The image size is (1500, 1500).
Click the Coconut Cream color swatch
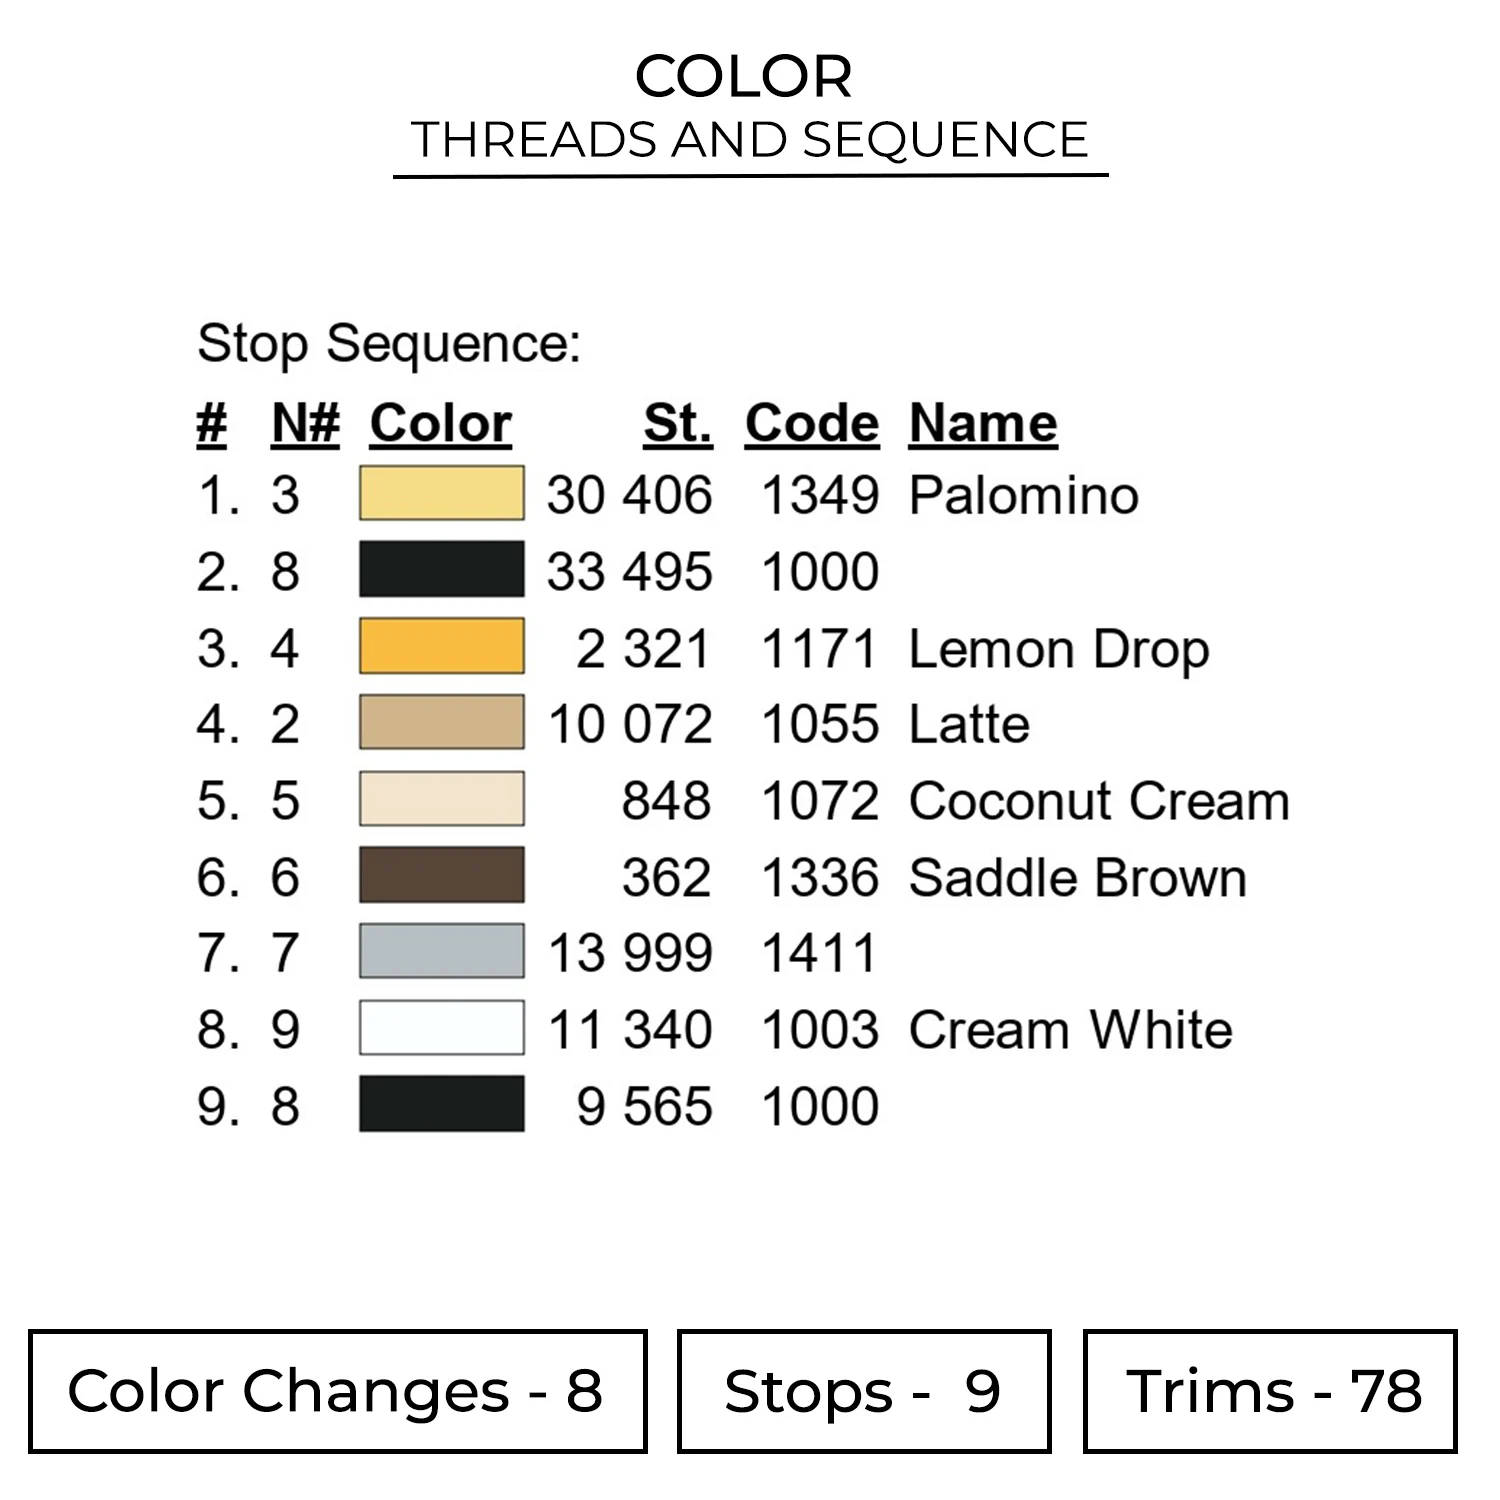tap(441, 799)
